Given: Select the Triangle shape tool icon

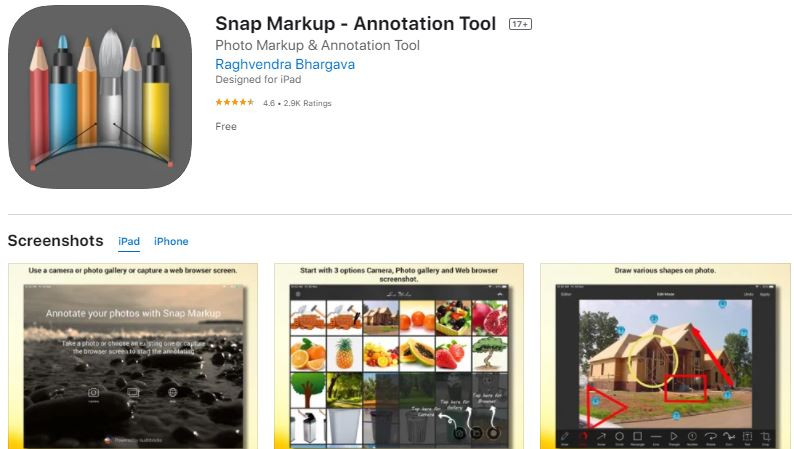Looking at the screenshot, I should [x=674, y=436].
